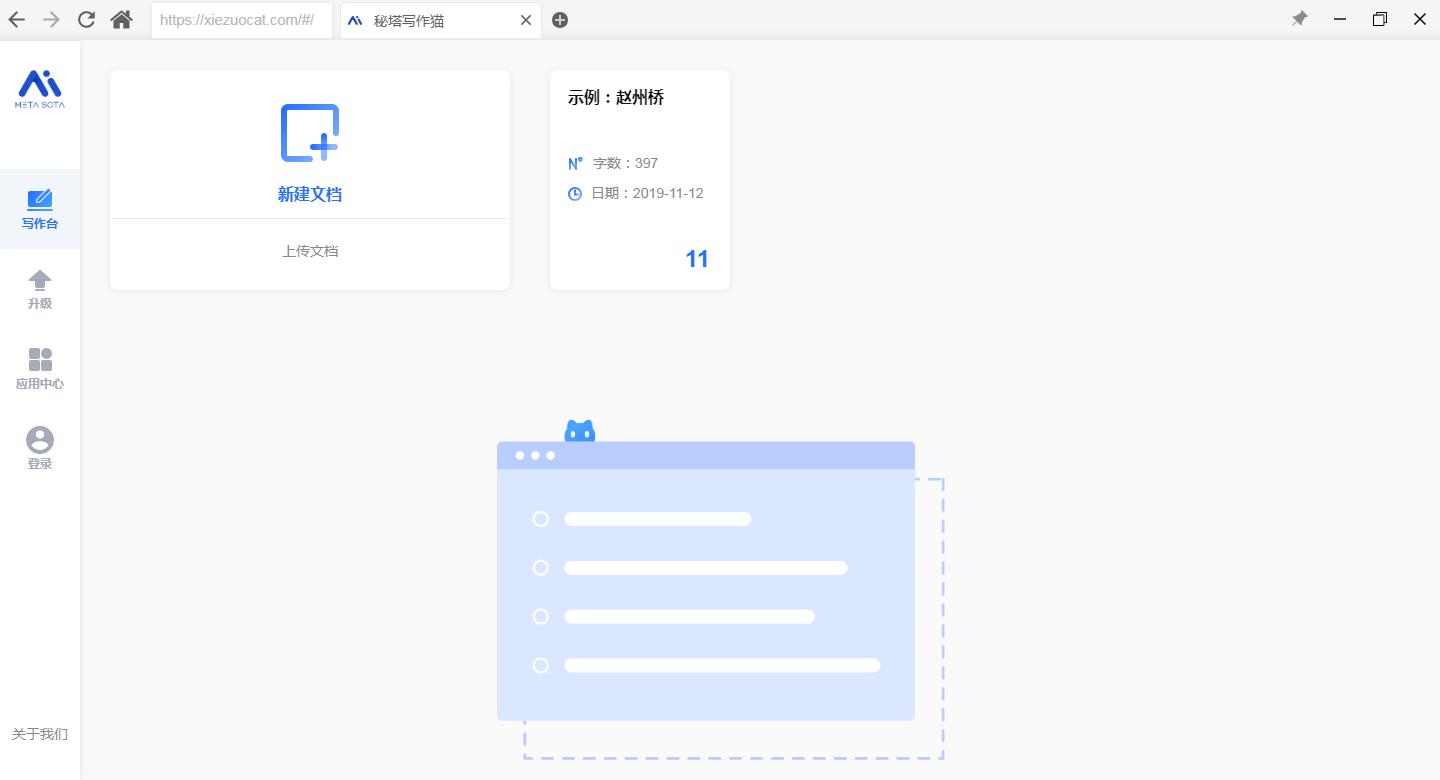Close the 秘塔写作猫 tab
1440x780 pixels.
coord(526,19)
